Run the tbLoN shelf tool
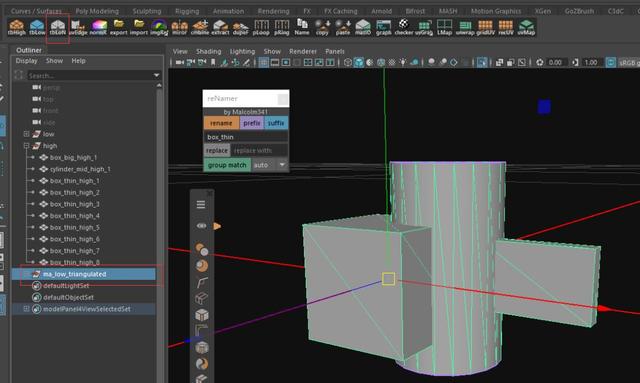 [58, 27]
